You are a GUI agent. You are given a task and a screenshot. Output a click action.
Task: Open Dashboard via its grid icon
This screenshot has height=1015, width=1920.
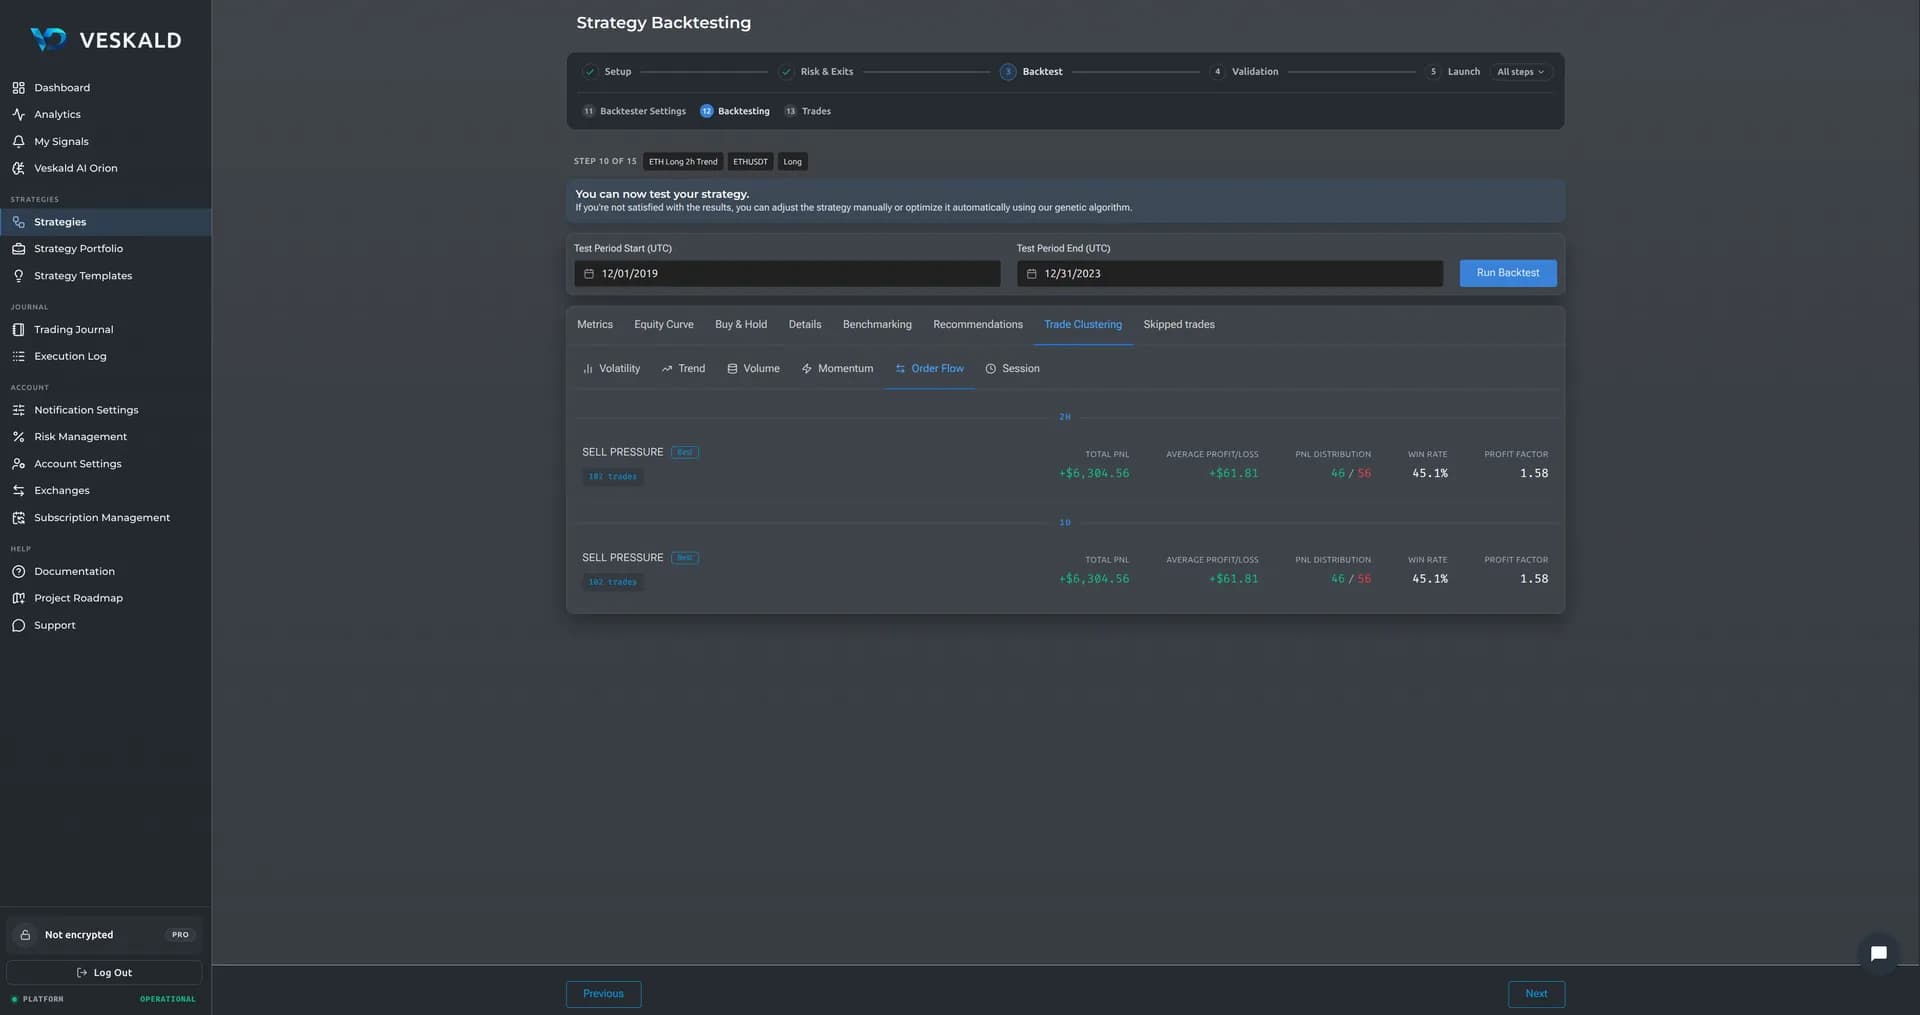coord(18,88)
